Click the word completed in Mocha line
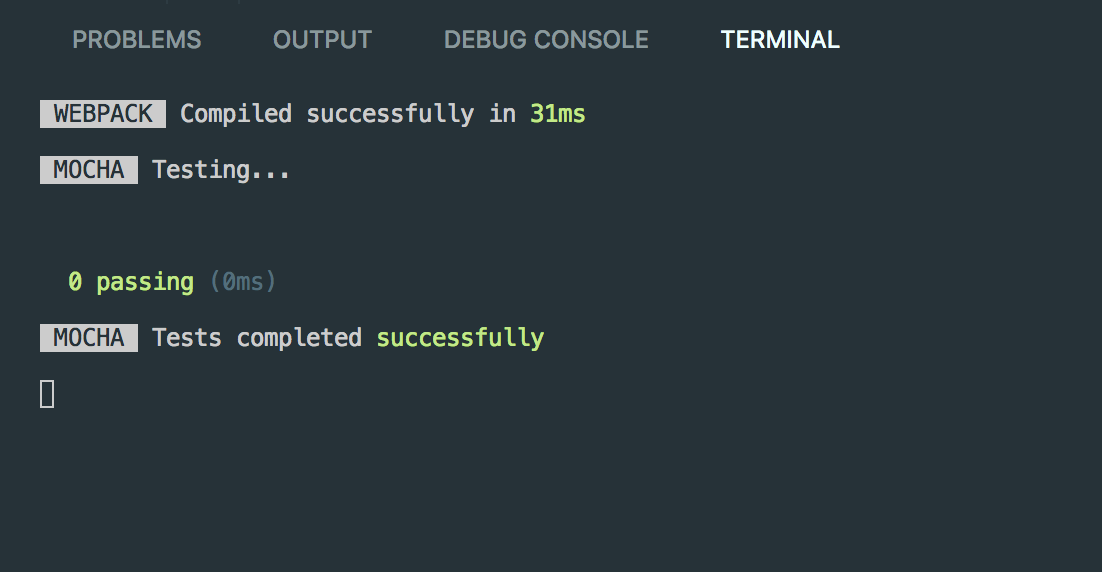This screenshot has height=572, width=1102. 299,338
